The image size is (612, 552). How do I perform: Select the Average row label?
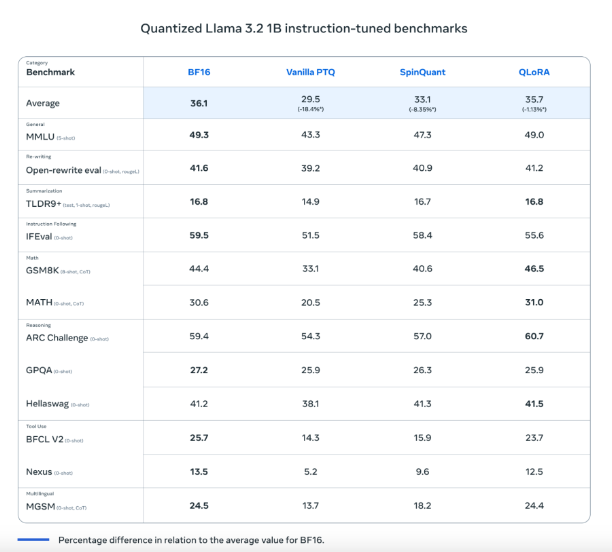click(x=43, y=103)
